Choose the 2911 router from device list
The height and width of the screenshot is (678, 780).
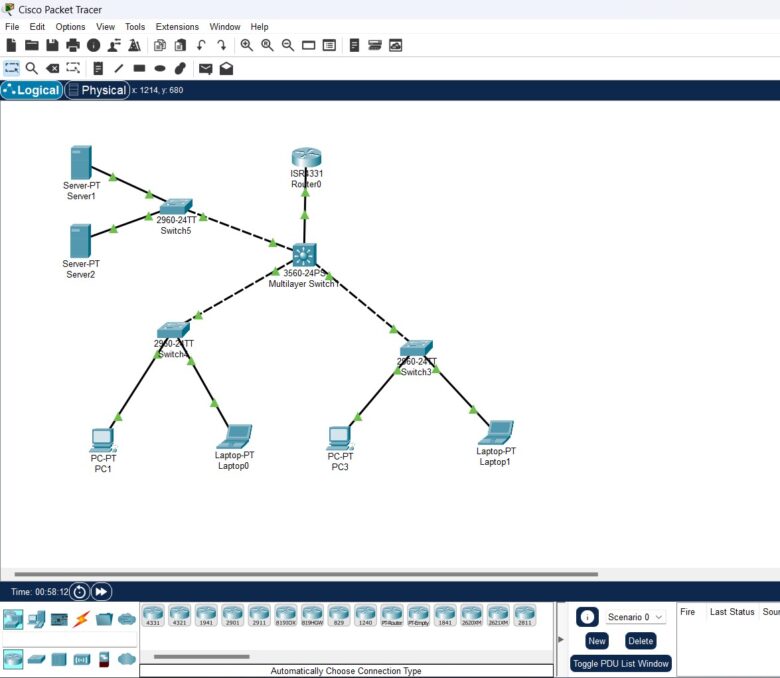[x=259, y=615]
